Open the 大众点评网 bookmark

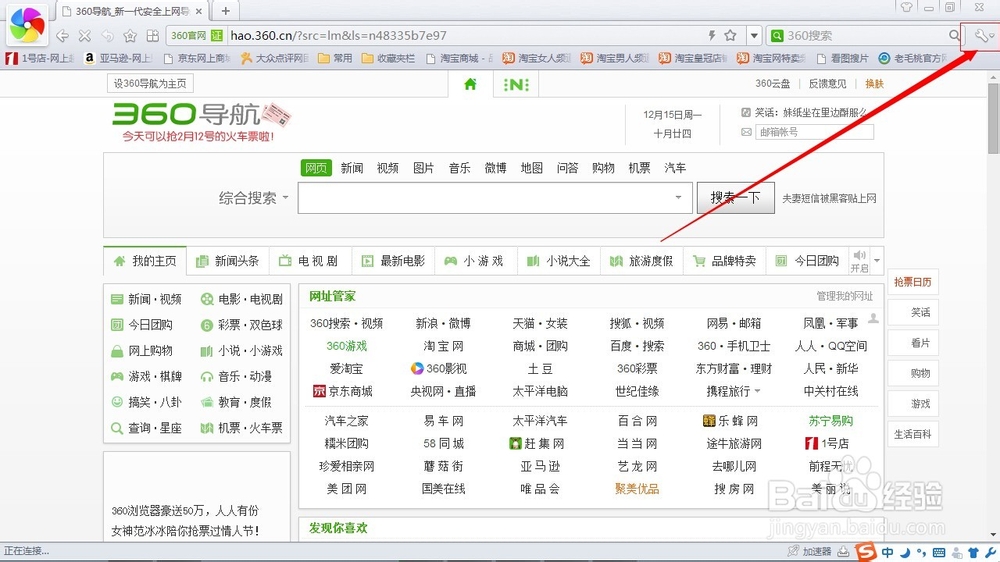pos(275,58)
